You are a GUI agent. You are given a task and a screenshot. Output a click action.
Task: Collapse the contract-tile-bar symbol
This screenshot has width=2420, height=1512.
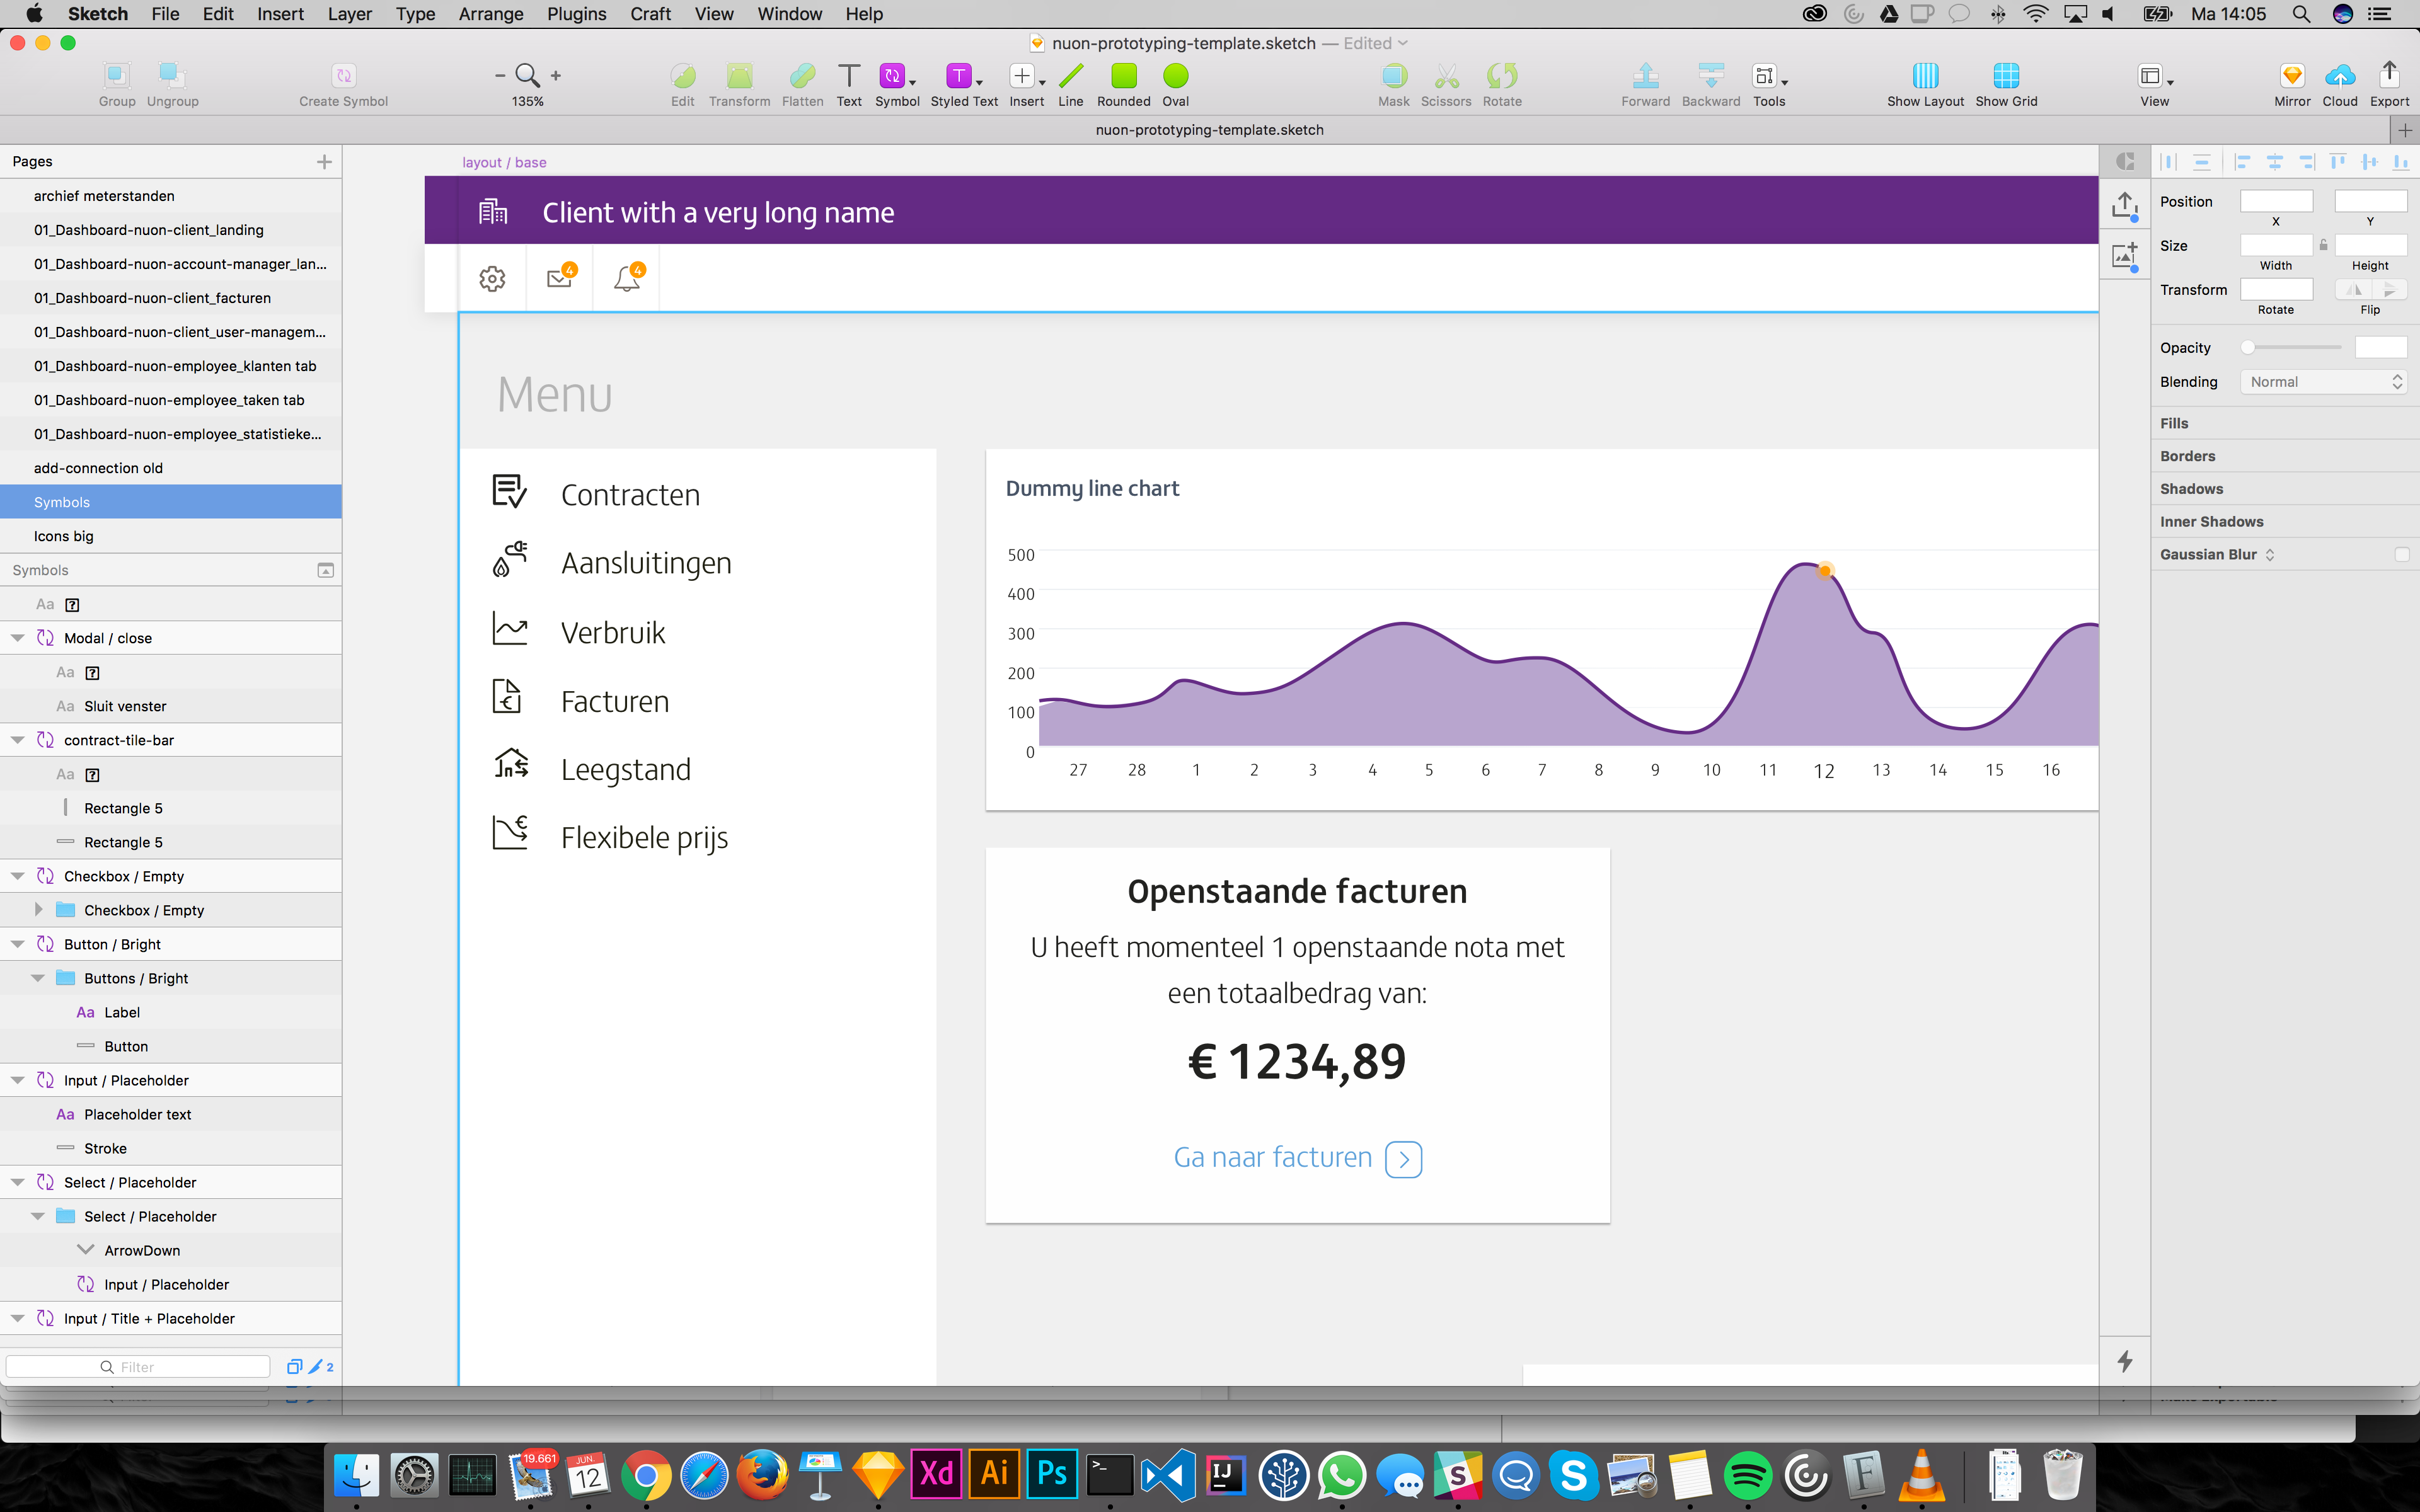(x=18, y=740)
